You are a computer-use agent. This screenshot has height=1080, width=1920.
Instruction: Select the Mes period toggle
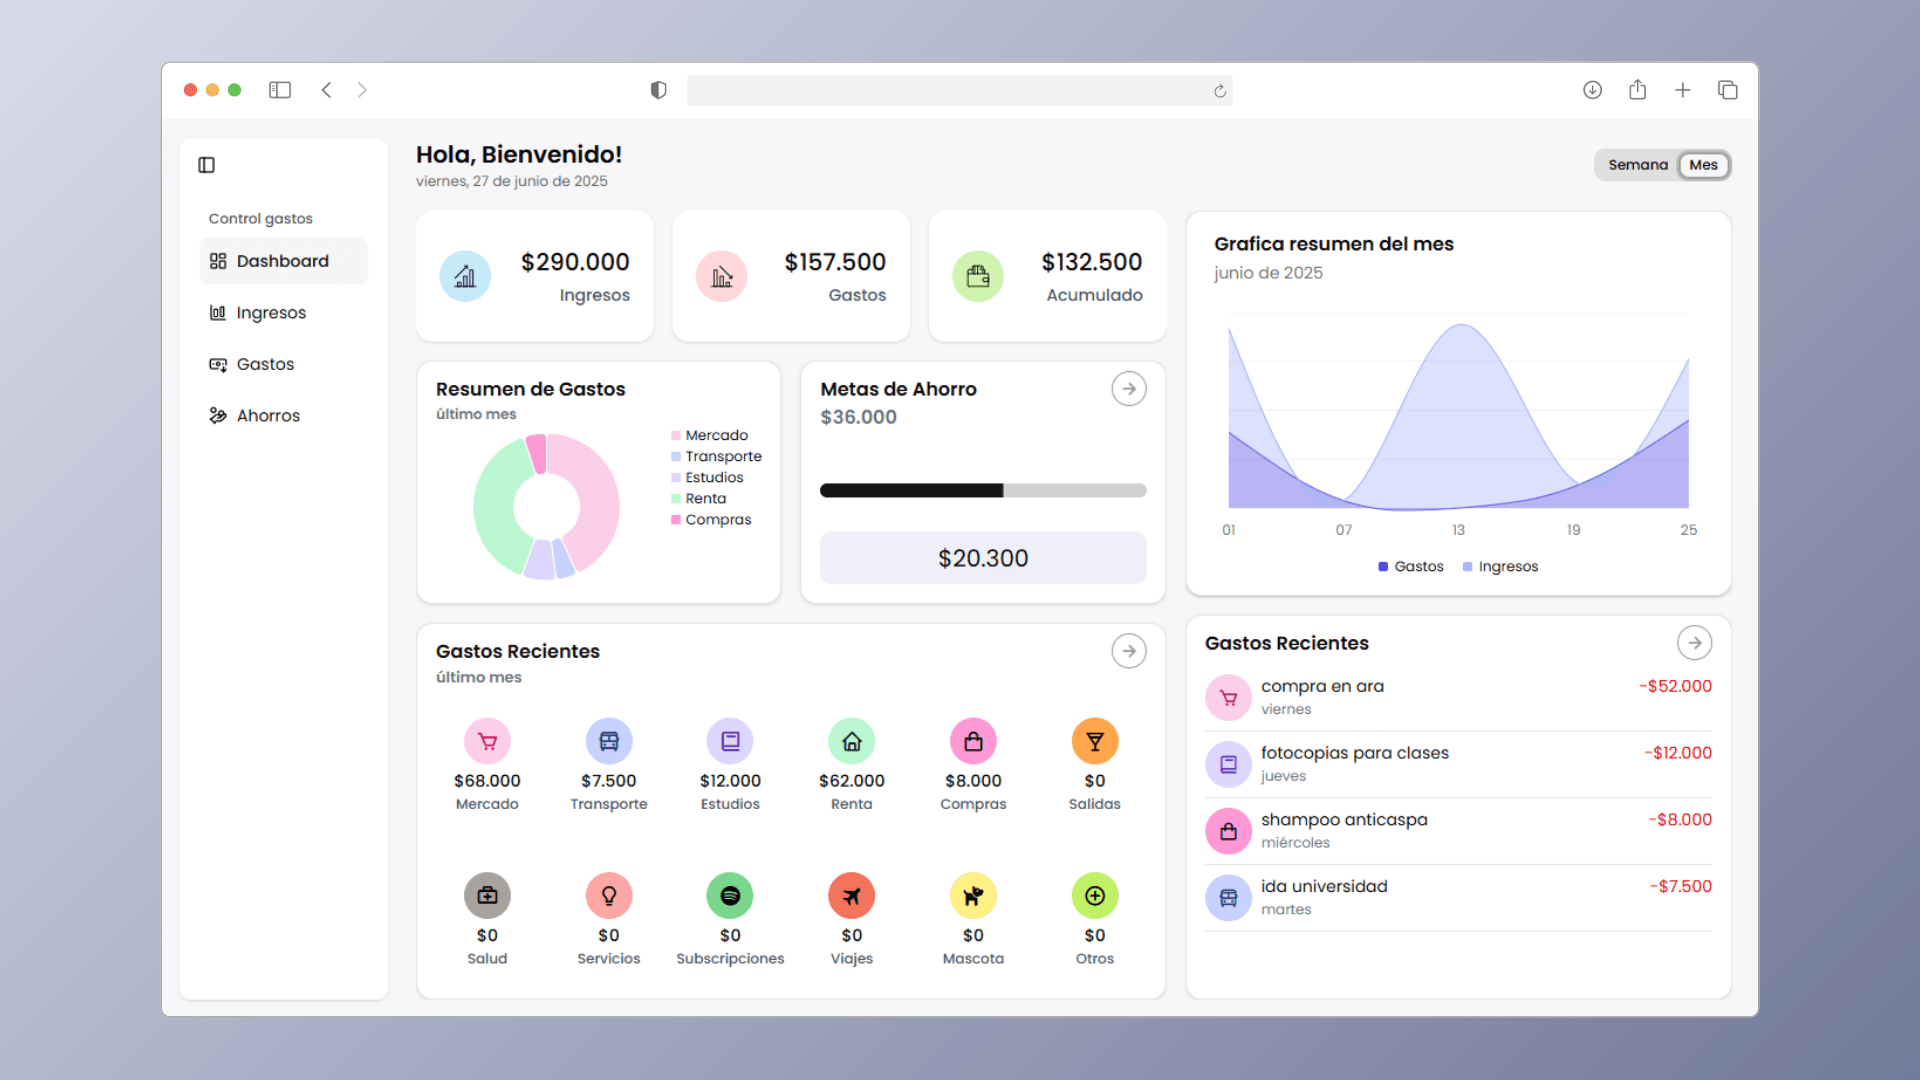coord(1704,165)
